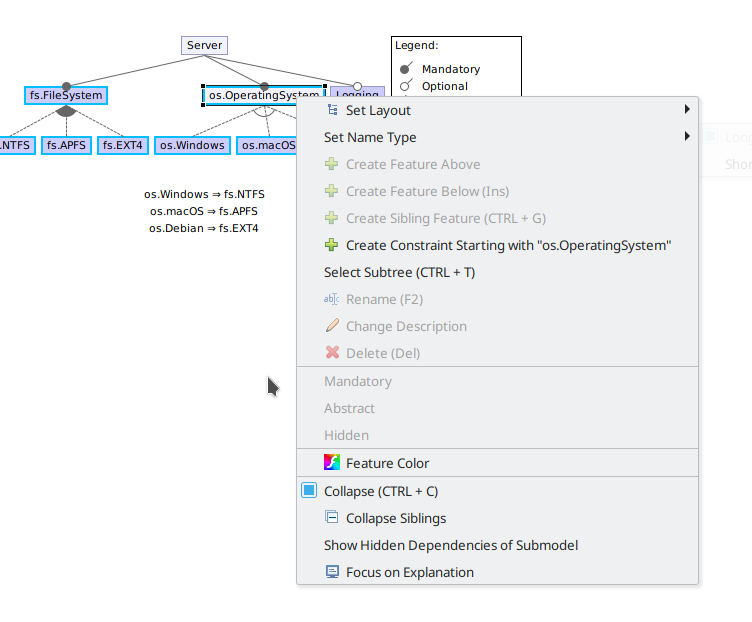Click the Legend: title
The height and width of the screenshot is (622, 752).
click(417, 45)
